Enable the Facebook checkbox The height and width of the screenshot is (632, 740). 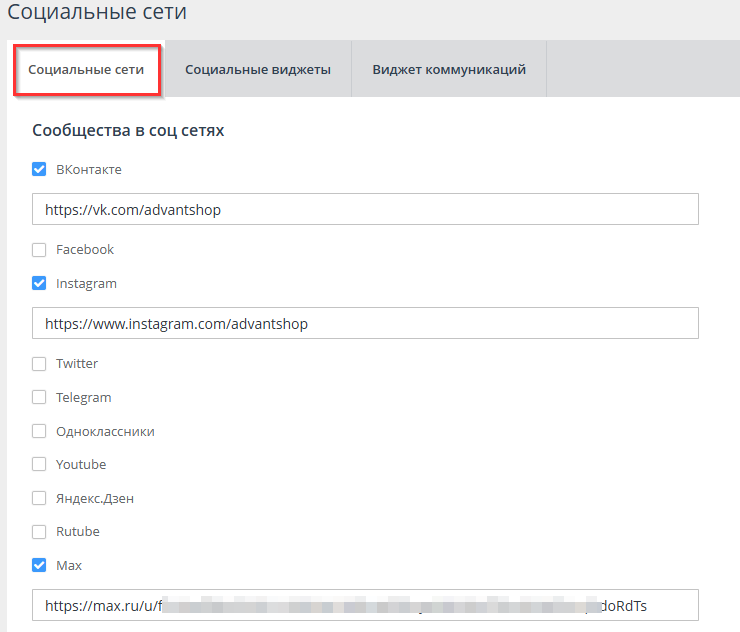pyautogui.click(x=39, y=250)
